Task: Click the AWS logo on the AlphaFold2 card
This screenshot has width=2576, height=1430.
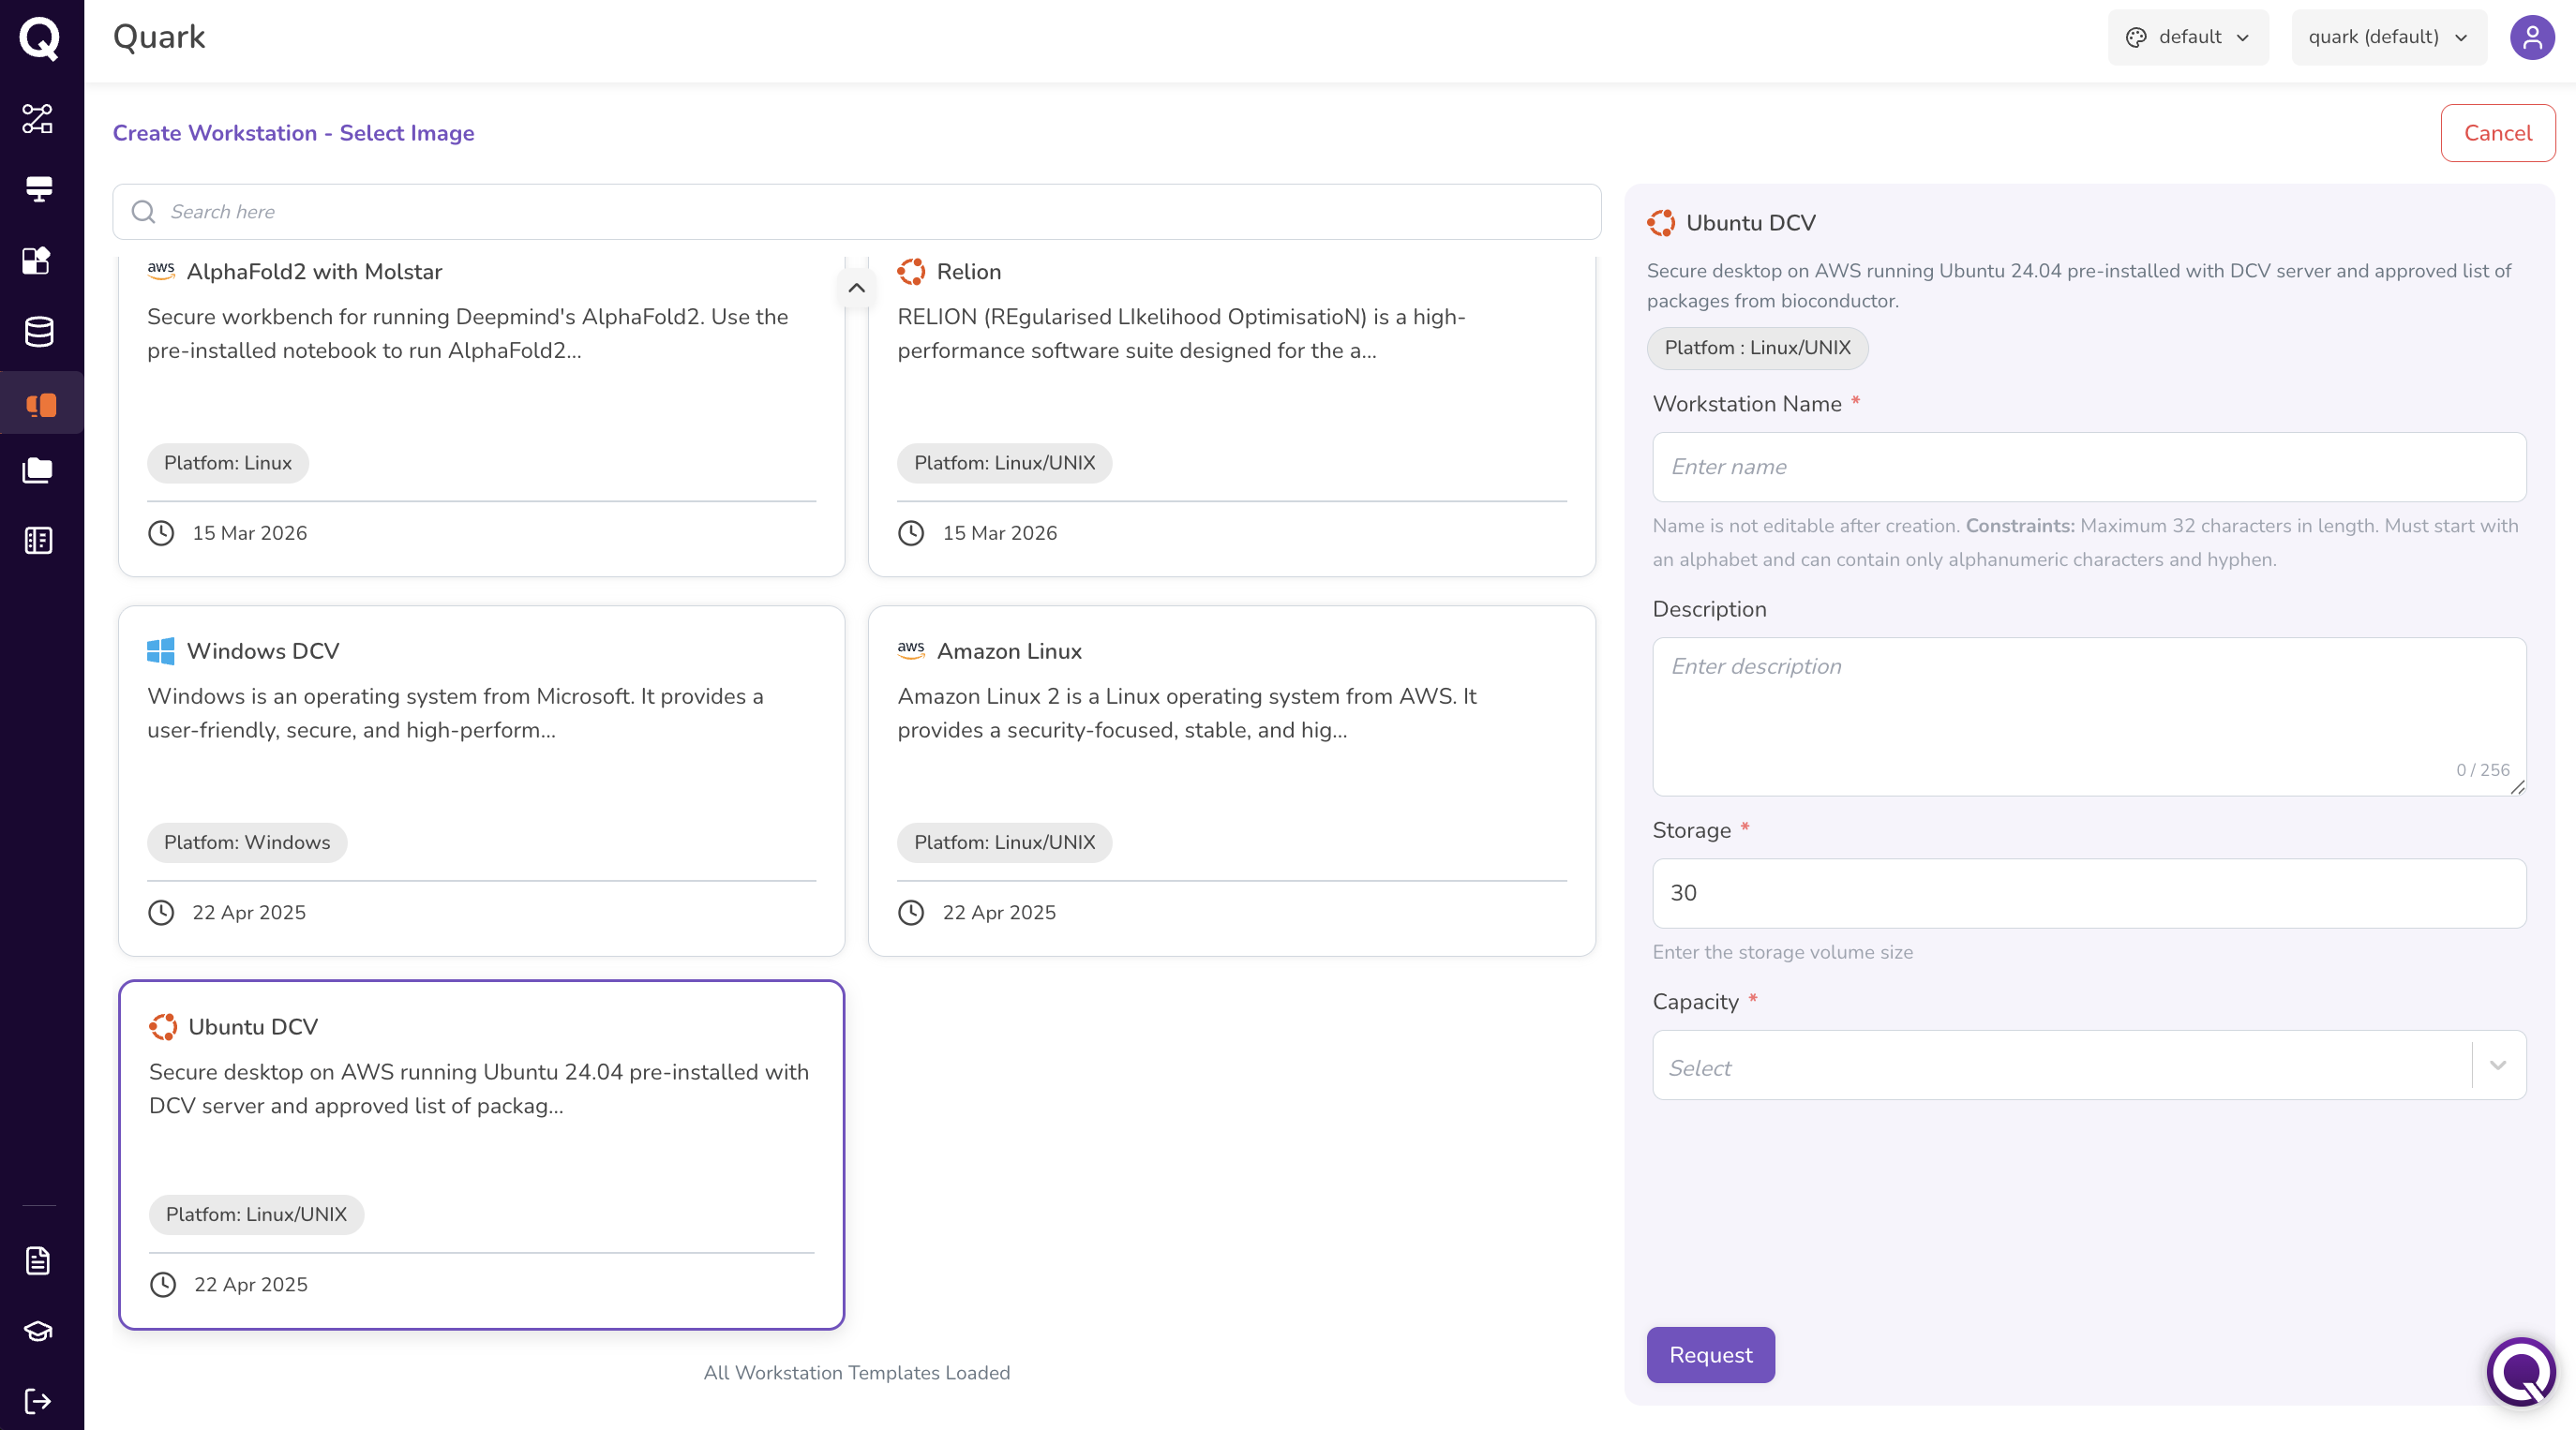Action: coord(161,271)
